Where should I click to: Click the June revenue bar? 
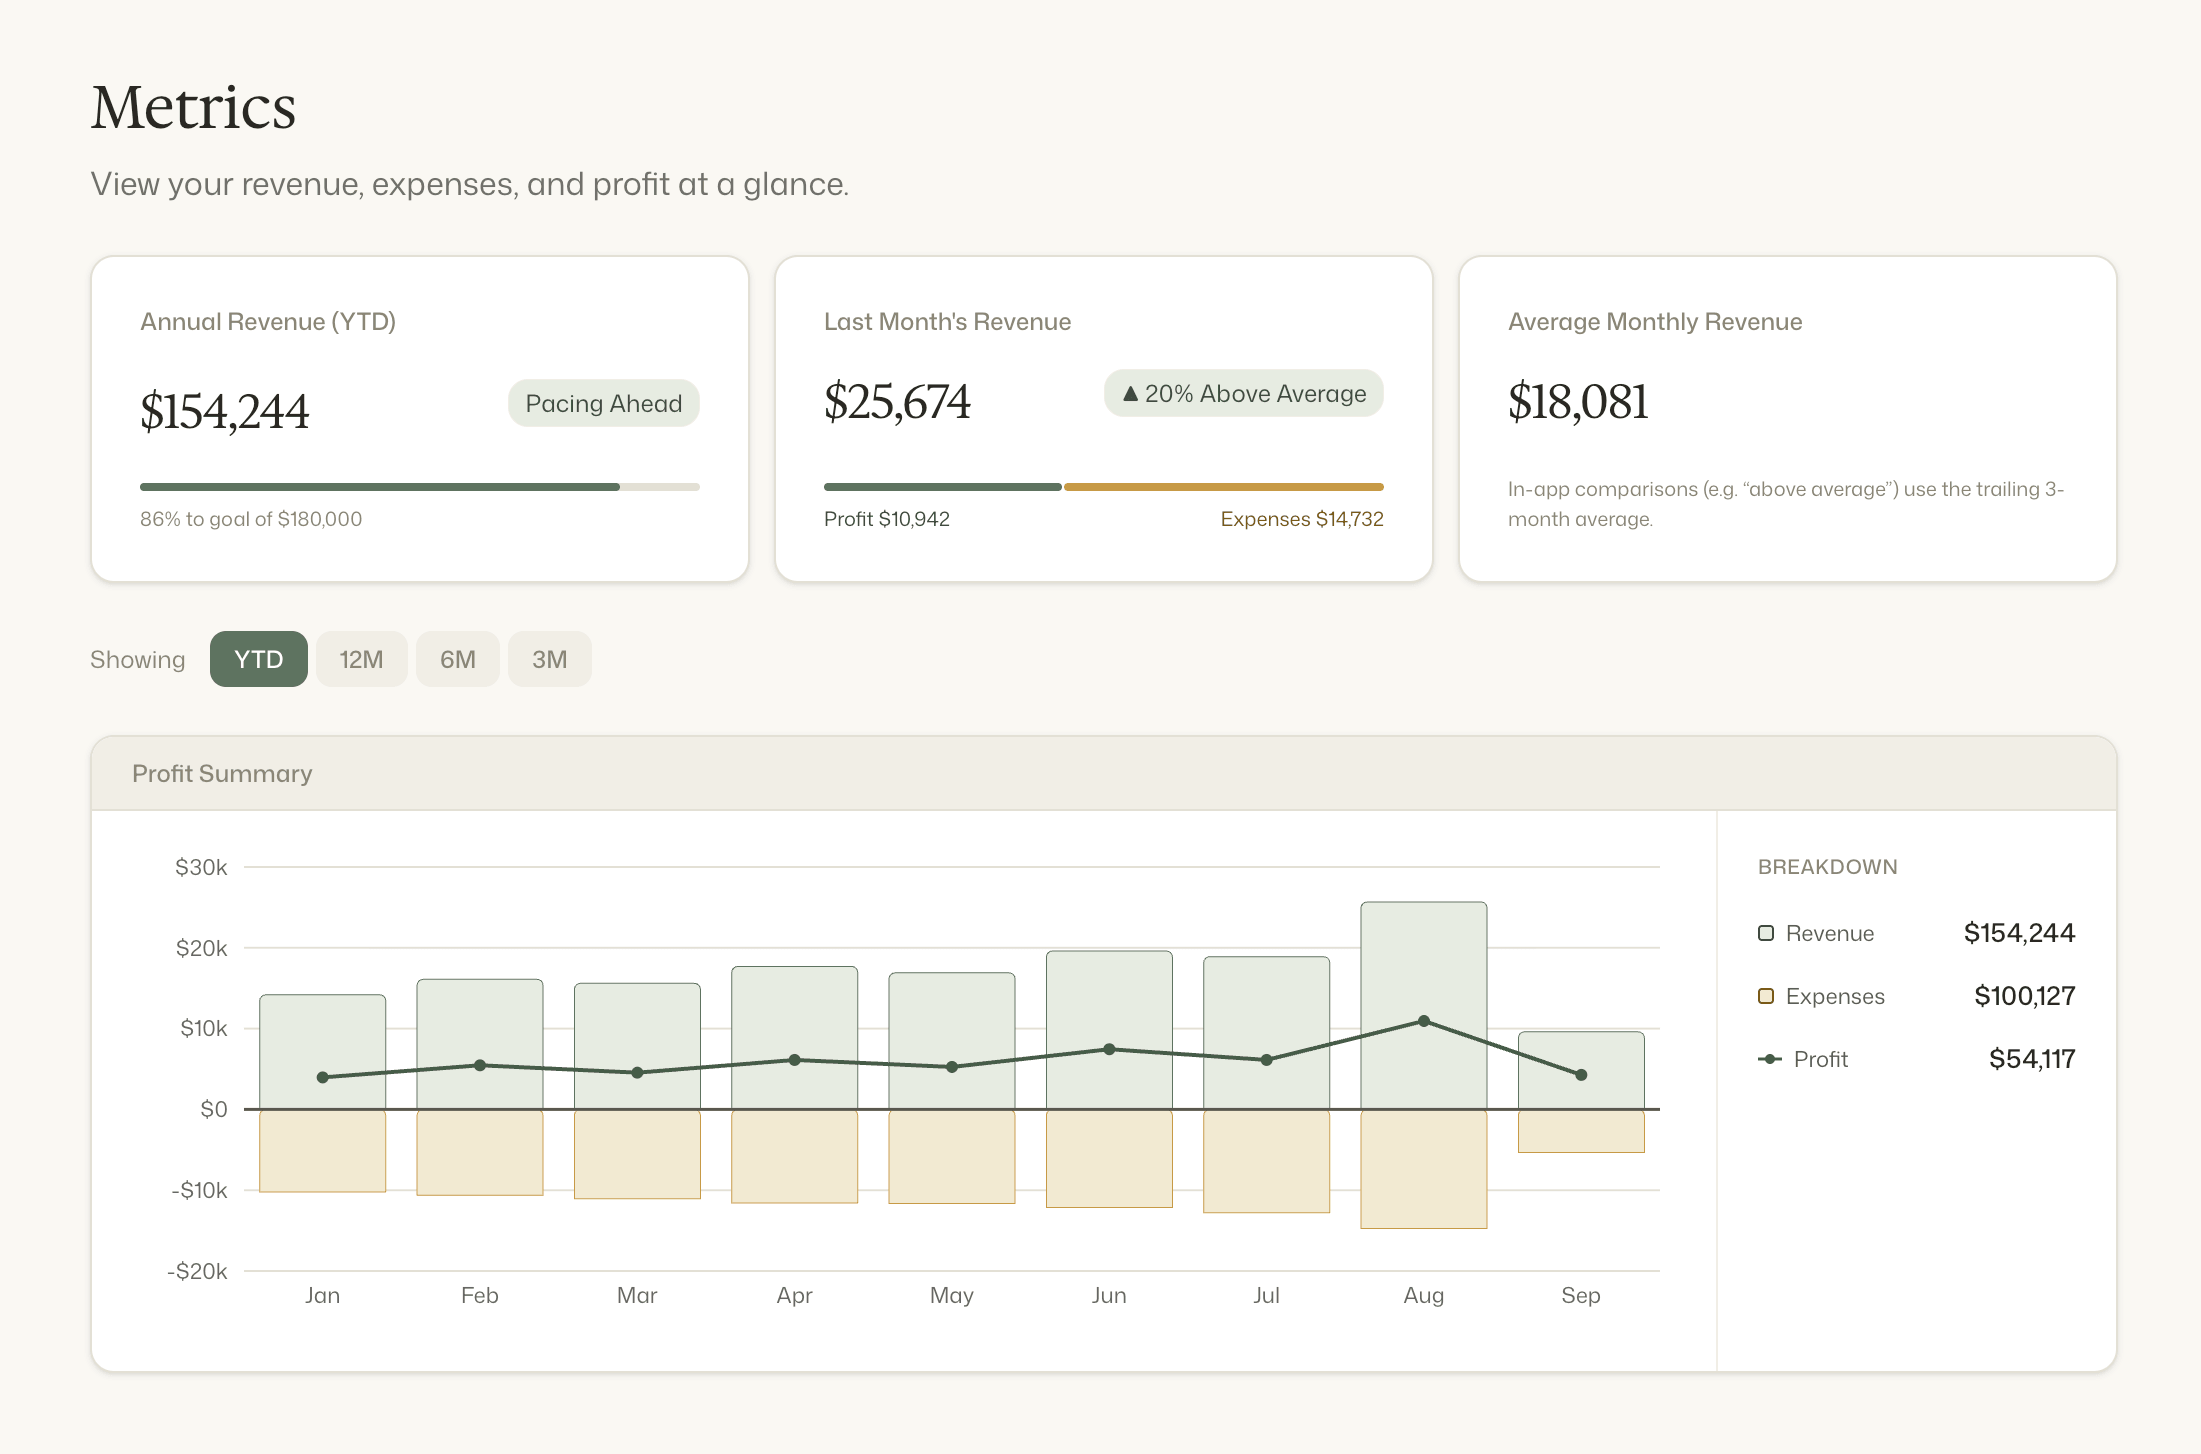point(1109,1030)
